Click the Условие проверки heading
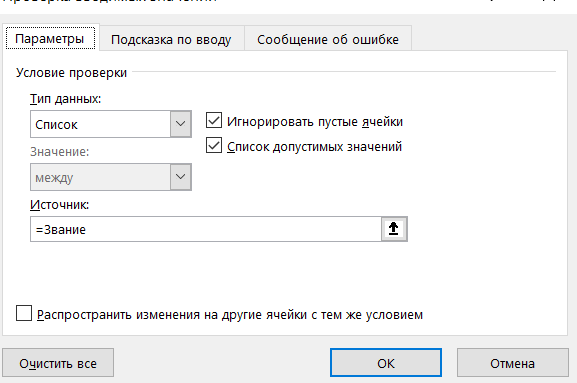The image size is (577, 383). click(71, 73)
